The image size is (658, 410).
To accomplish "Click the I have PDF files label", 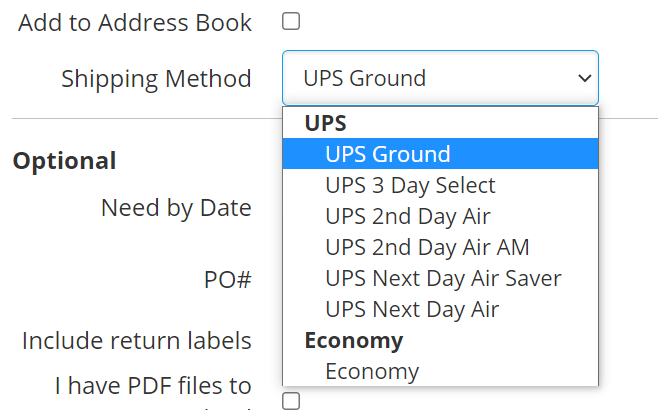I will click(x=153, y=386).
